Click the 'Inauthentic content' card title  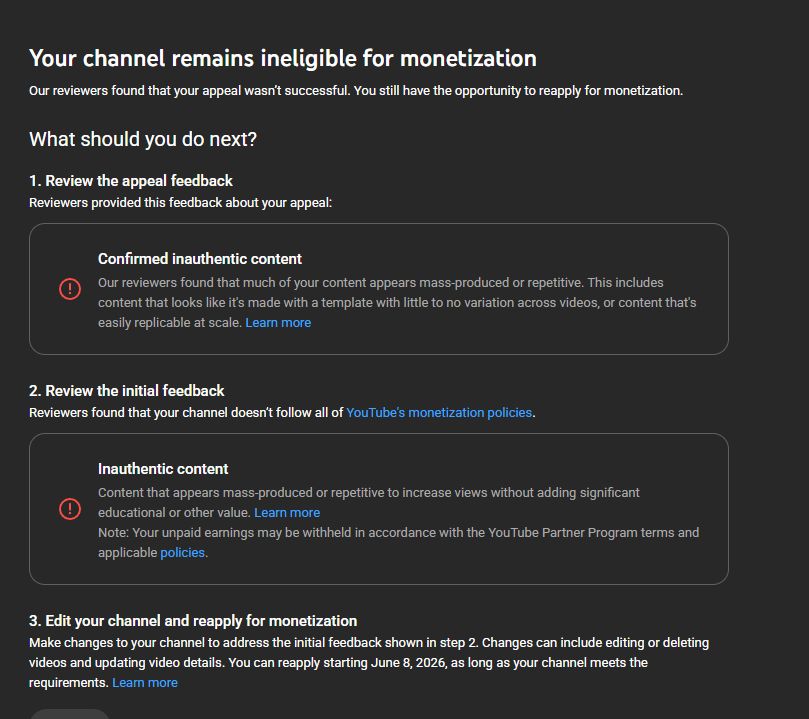(x=163, y=469)
